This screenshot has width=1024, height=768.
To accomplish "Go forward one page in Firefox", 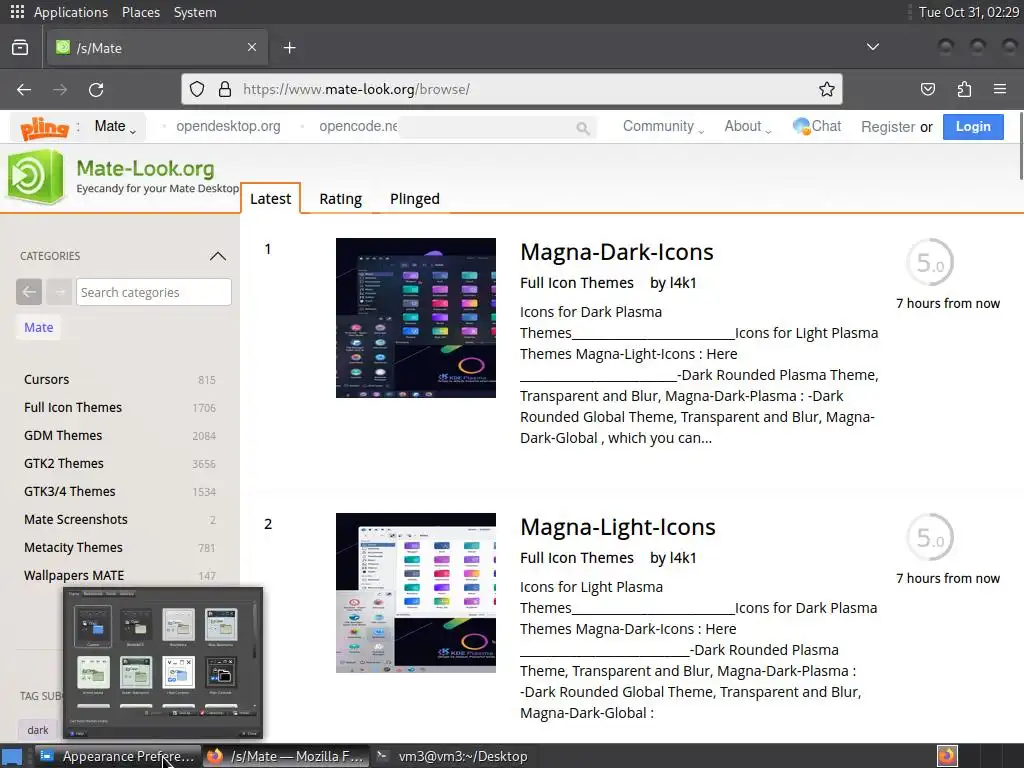I will coord(60,89).
